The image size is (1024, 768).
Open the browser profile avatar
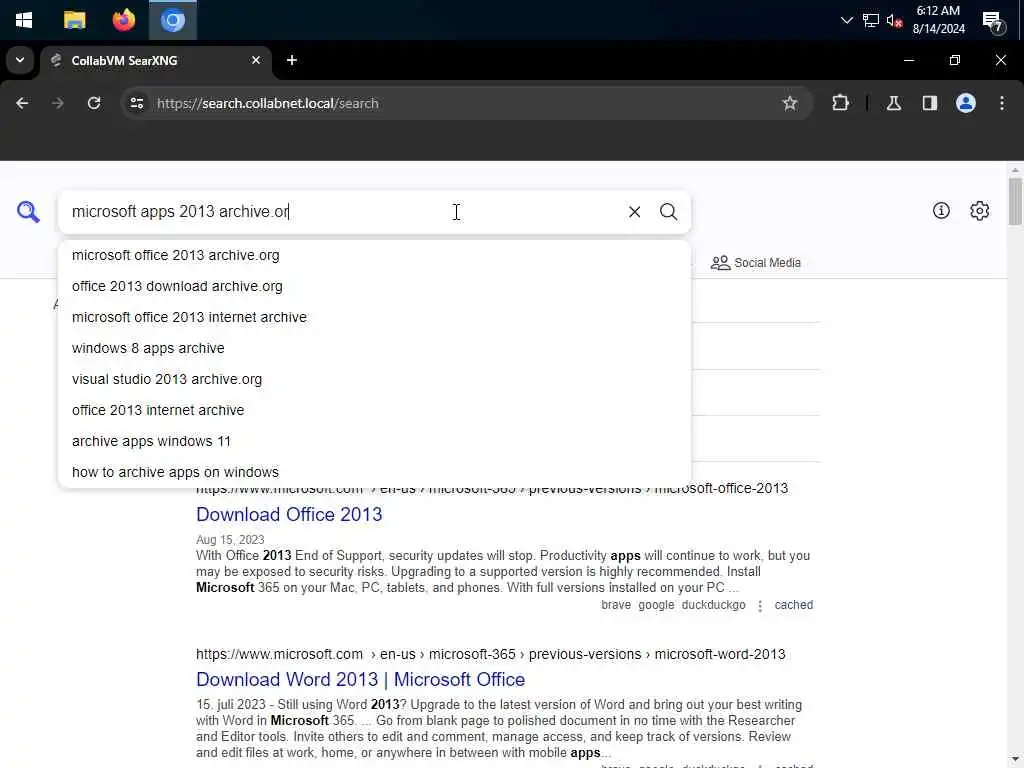[966, 103]
